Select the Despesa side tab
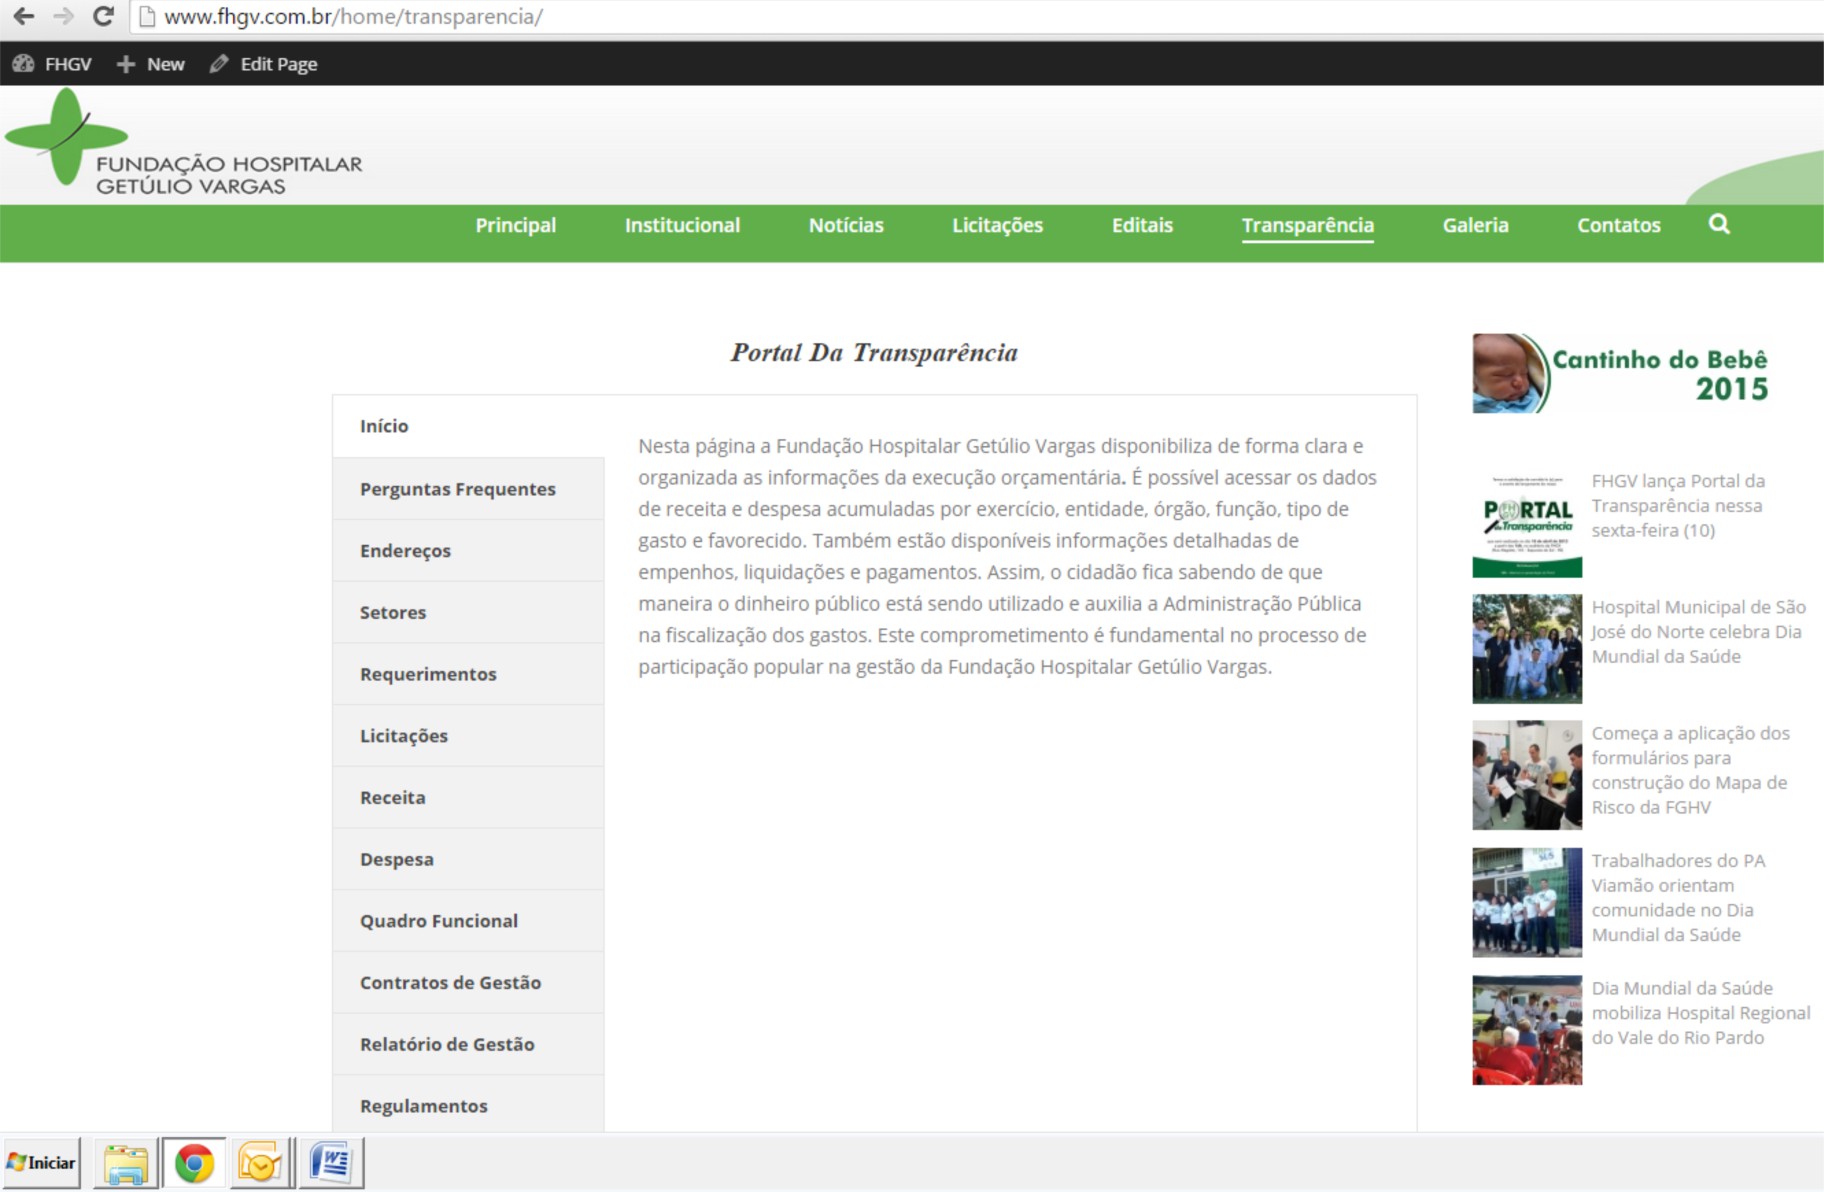Viewport: 1824px width, 1192px height. coord(397,859)
